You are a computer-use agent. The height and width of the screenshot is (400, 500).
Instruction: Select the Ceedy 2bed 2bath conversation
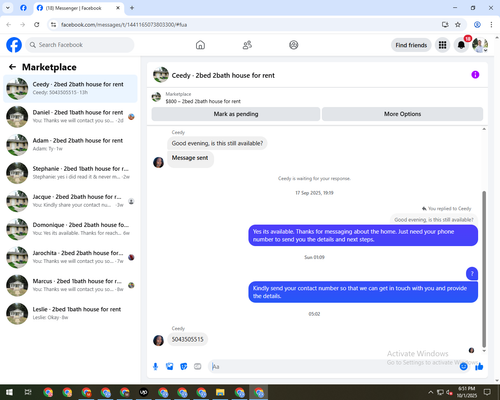pos(70,88)
